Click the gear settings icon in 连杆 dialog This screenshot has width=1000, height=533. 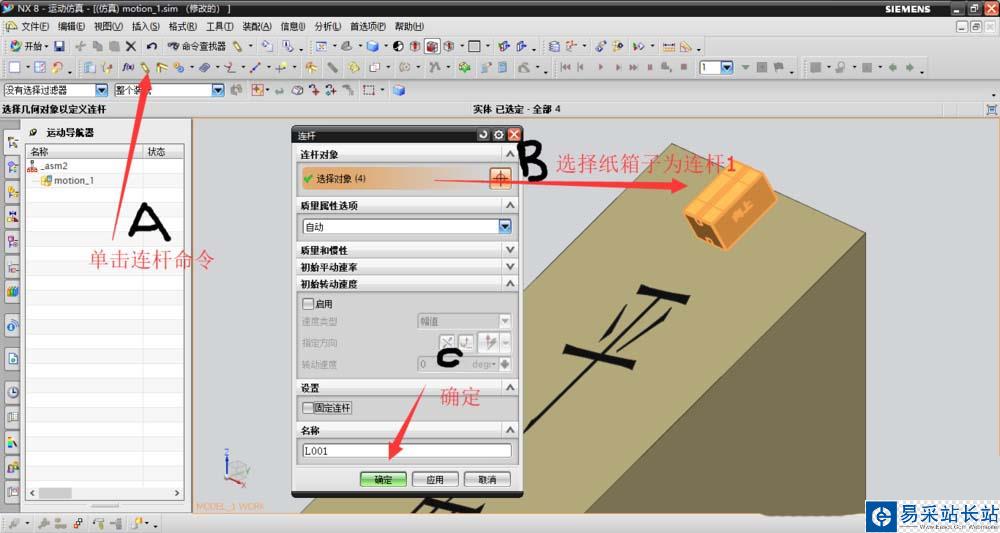(x=498, y=135)
